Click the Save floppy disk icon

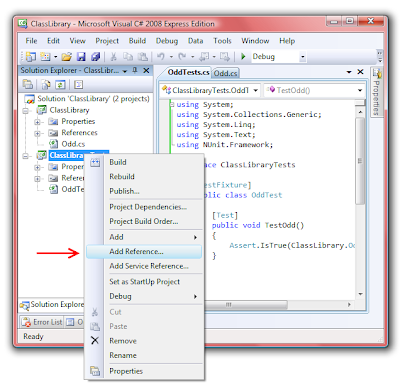coord(81,57)
